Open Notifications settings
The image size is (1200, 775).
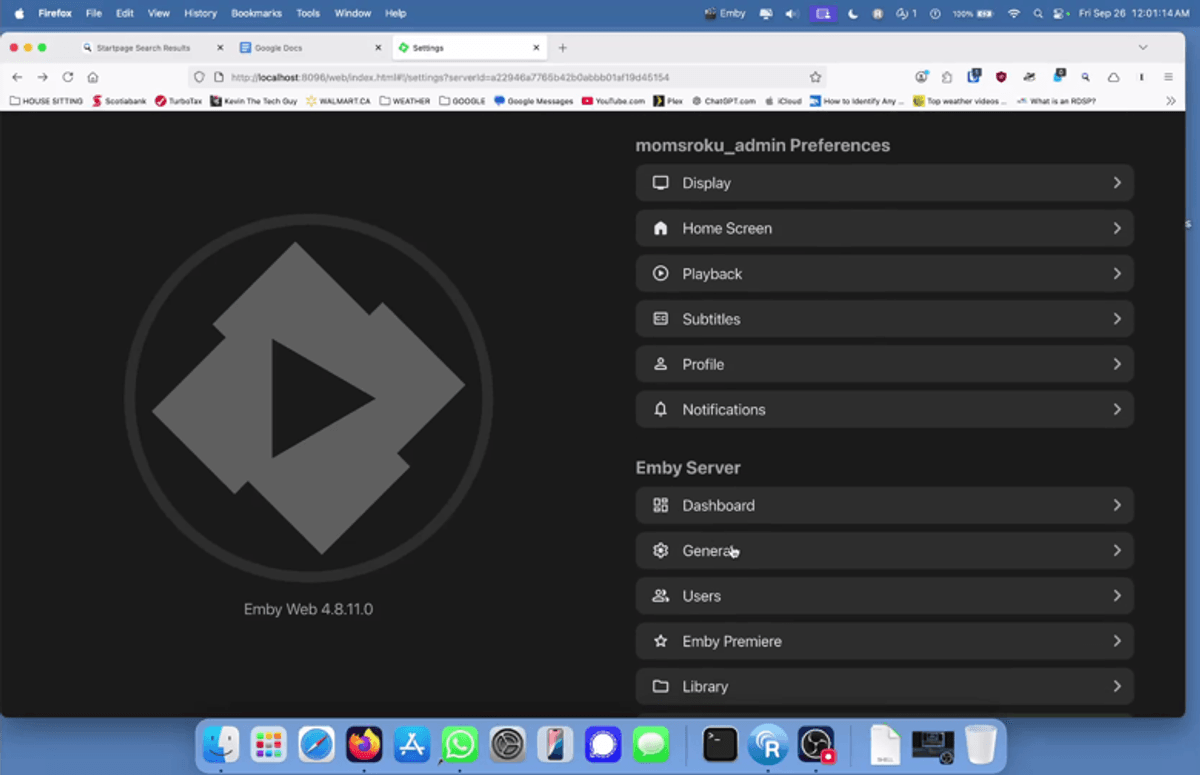[x=884, y=410]
